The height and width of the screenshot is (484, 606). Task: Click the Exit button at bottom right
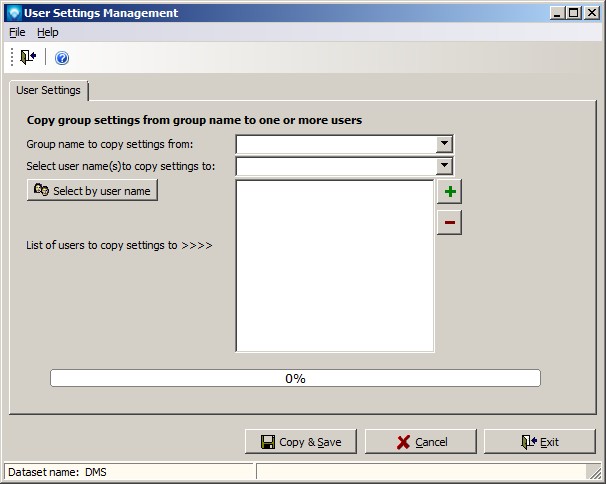(x=540, y=442)
